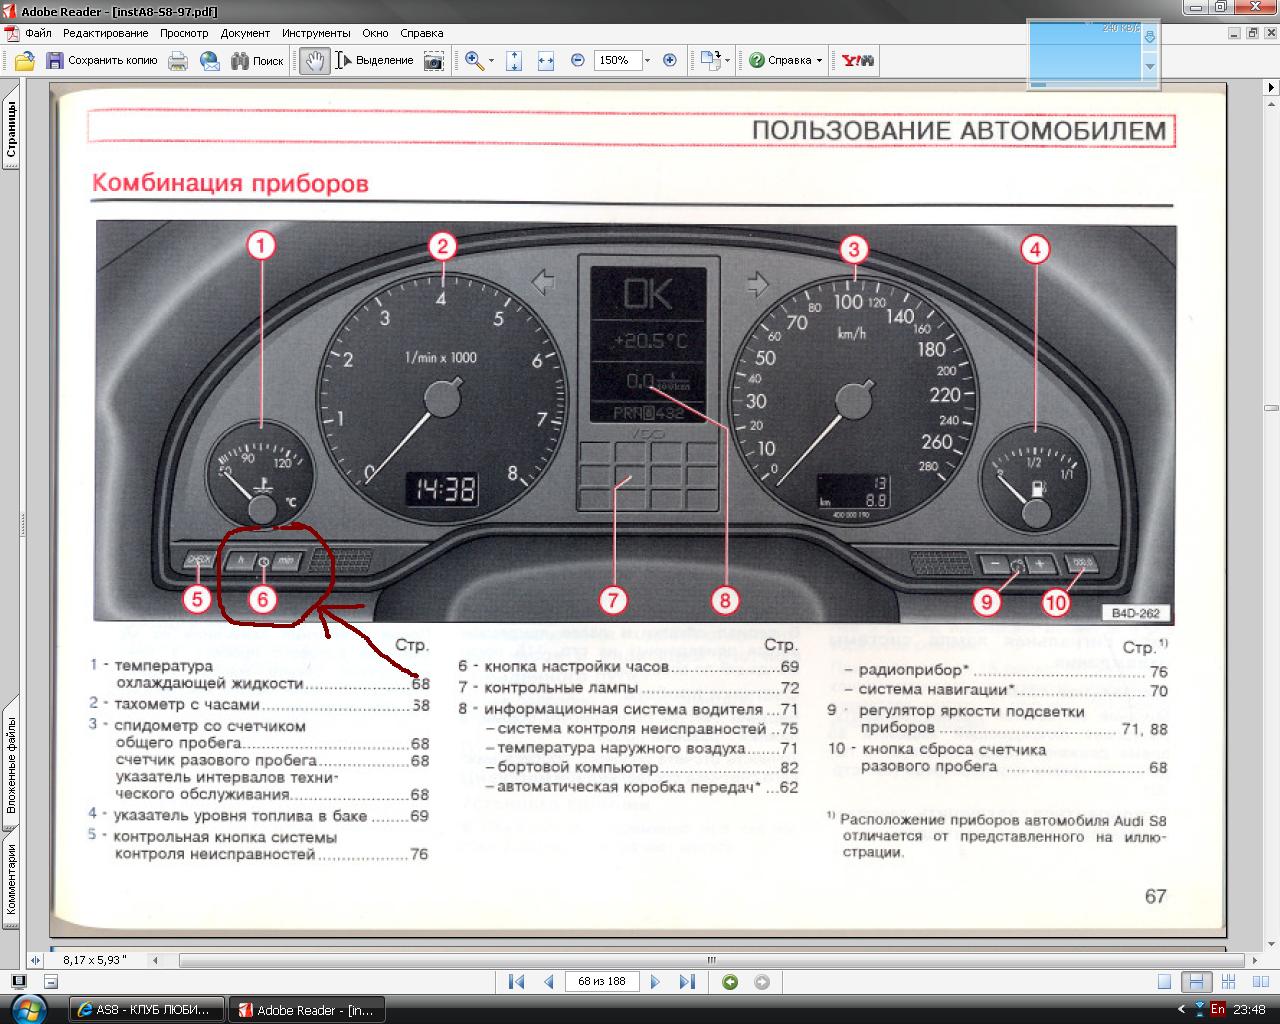
Task: Activate the Hand tool
Action: coord(315,61)
